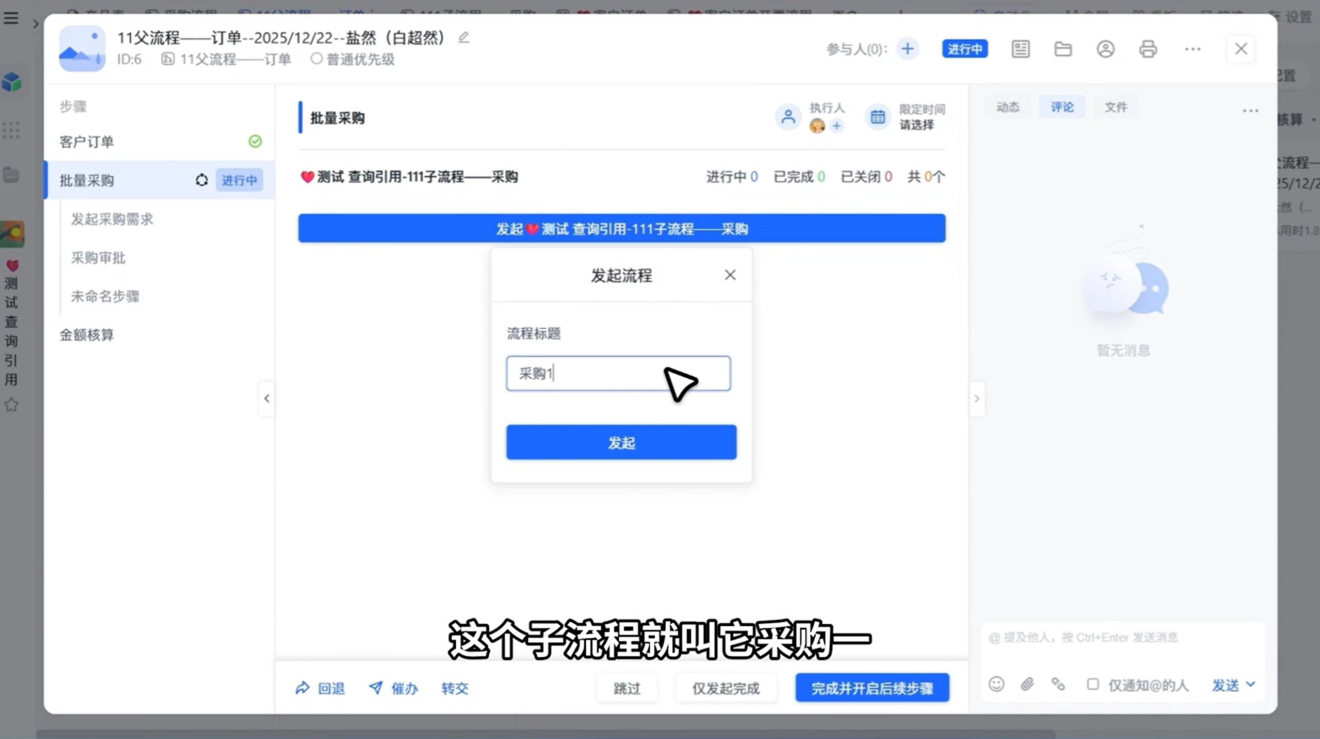Click the 流程标题 input field
This screenshot has height=739, width=1320.
pos(618,373)
